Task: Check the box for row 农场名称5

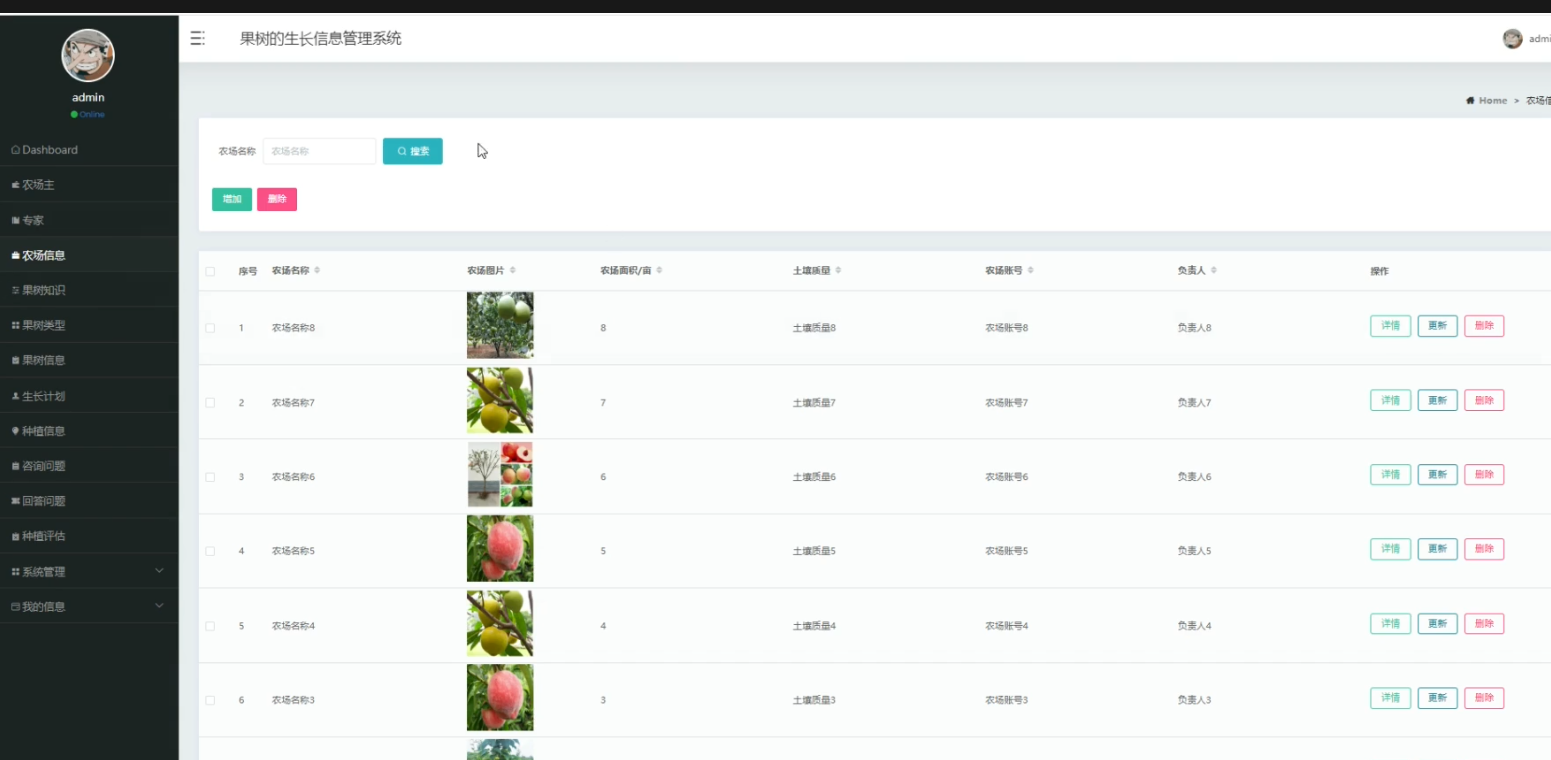Action: tap(210, 551)
